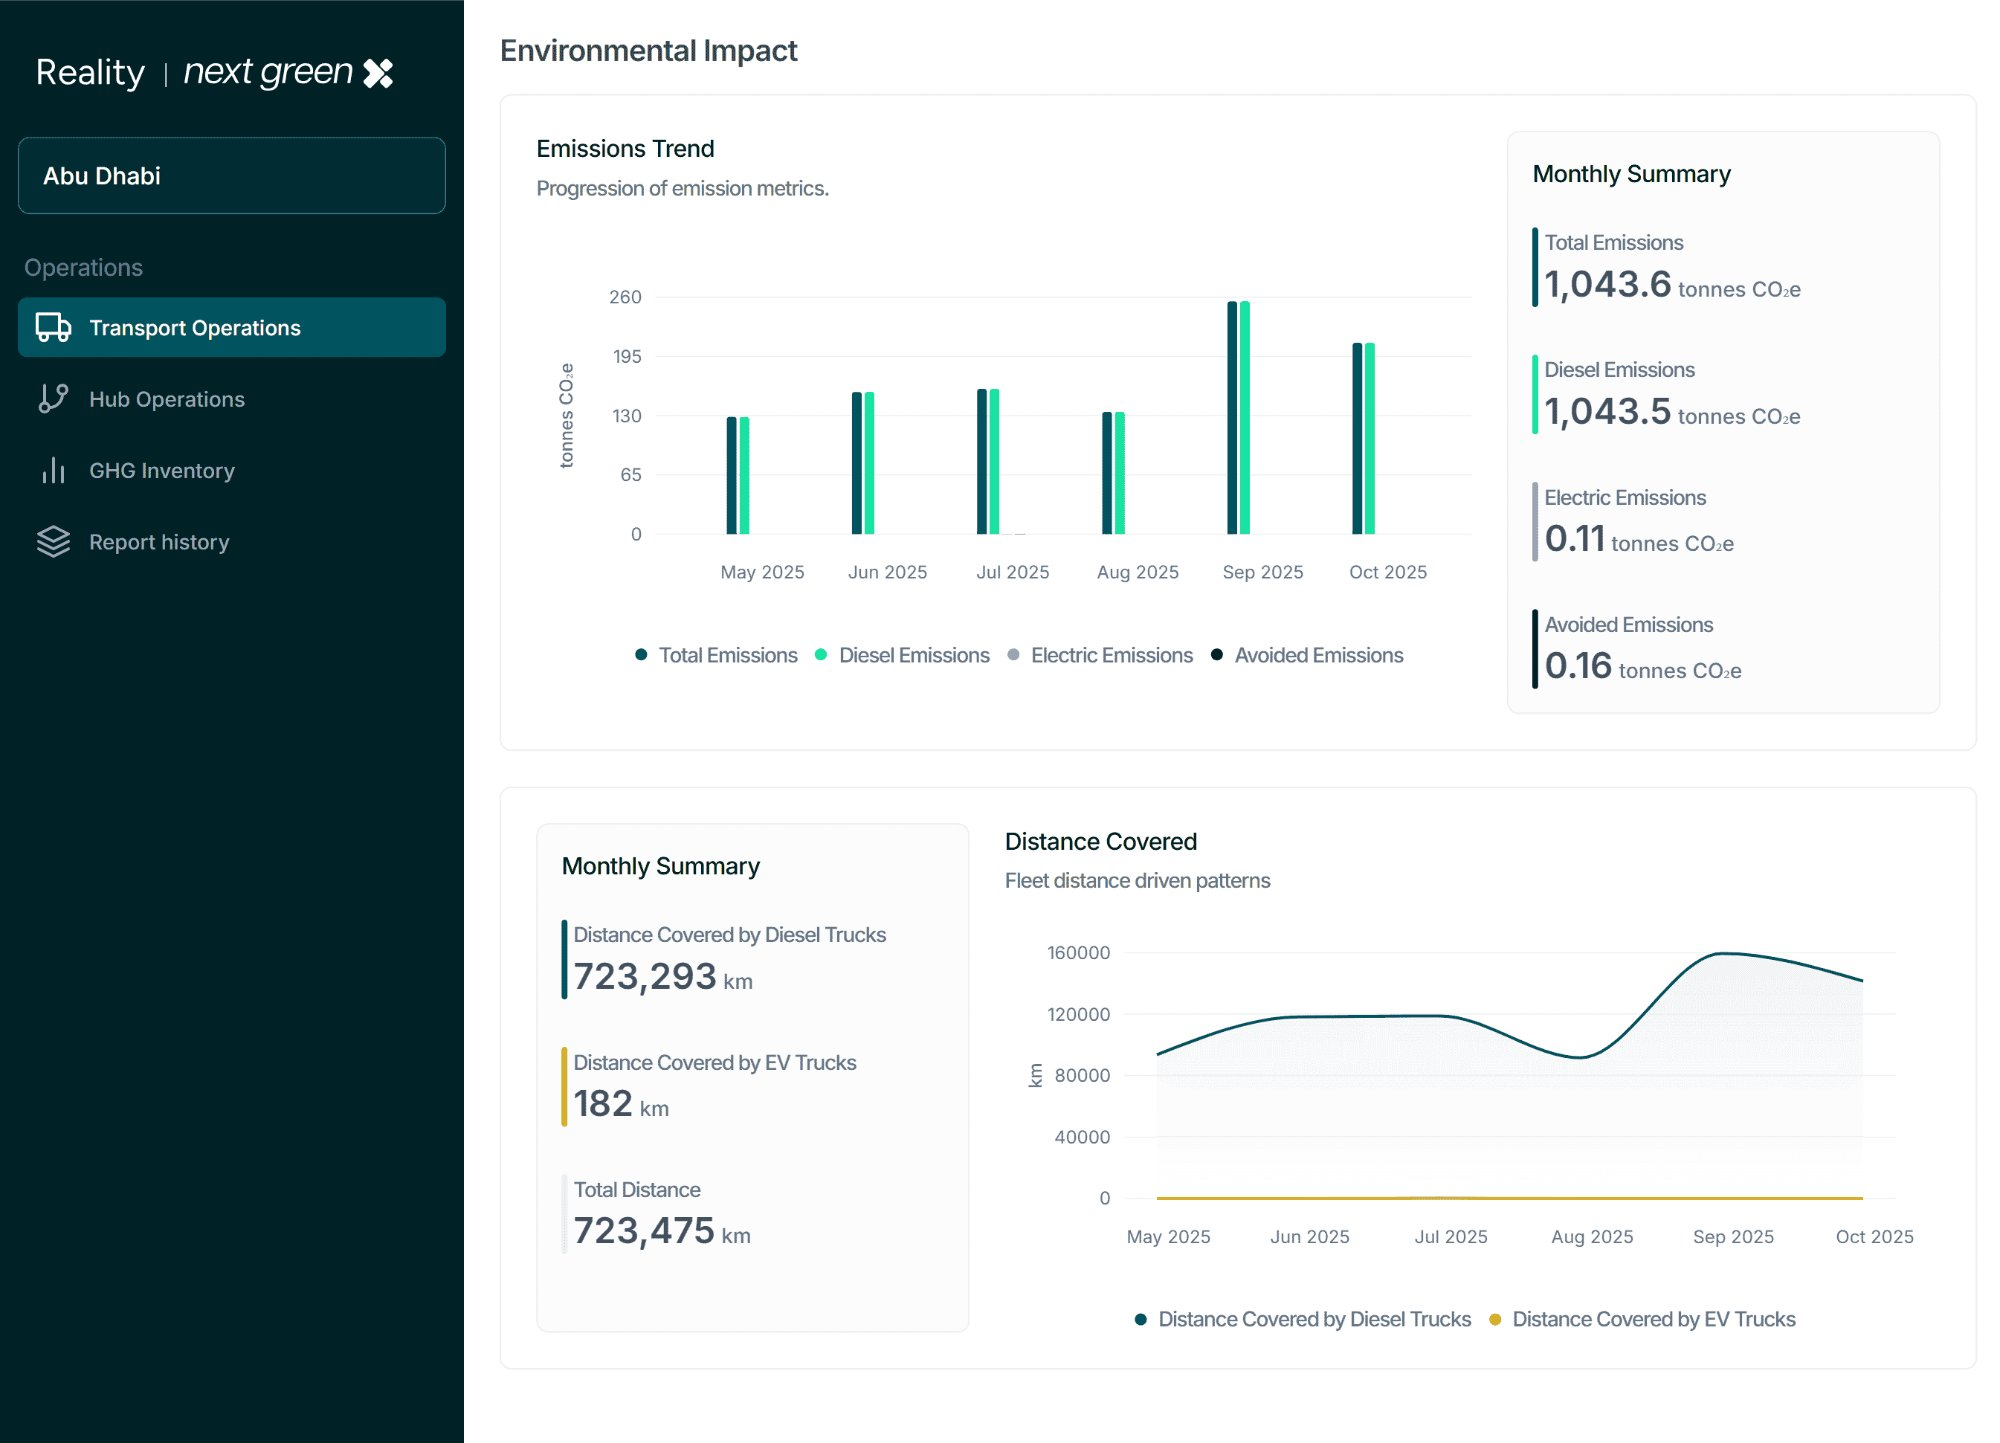Viewport: 2000px width, 1443px height.
Task: Click the next green logo mark
Action: click(378, 71)
